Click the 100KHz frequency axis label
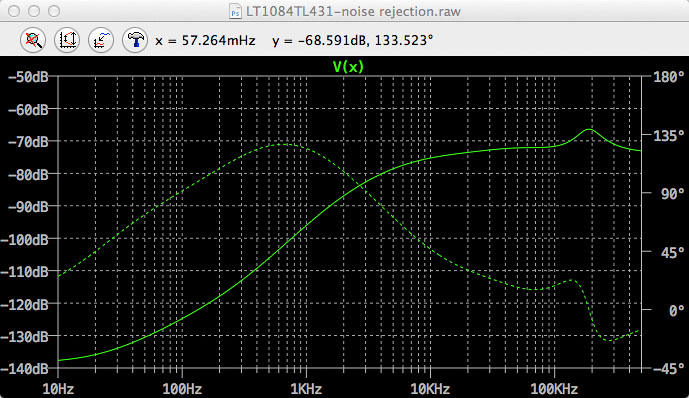 pos(554,389)
